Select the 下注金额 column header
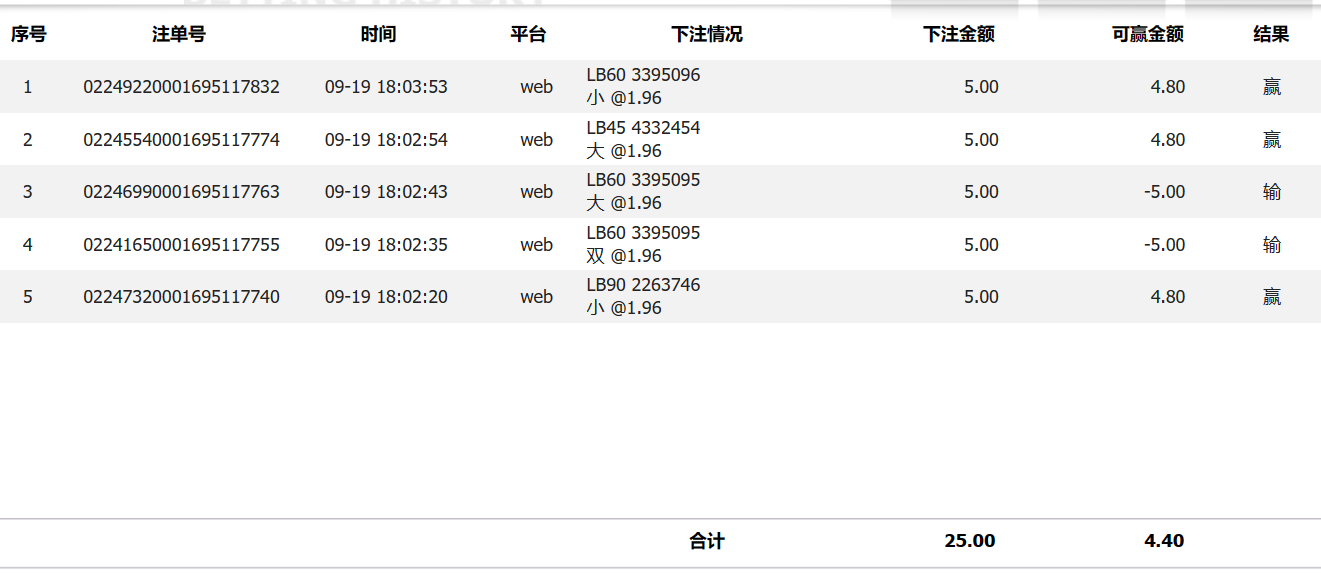This screenshot has height=573, width=1321. coord(958,35)
